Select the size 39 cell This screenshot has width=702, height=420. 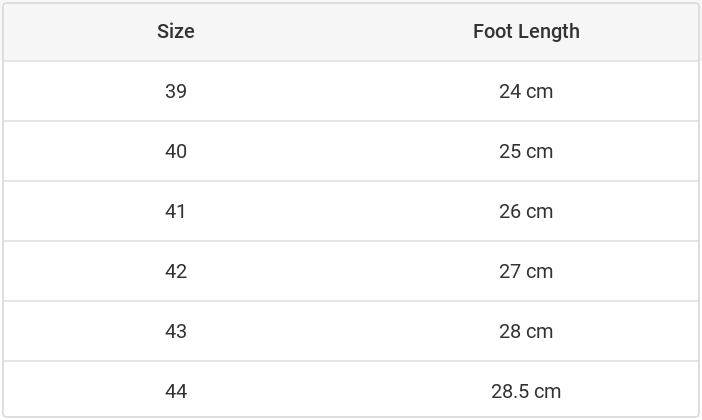coord(176,91)
